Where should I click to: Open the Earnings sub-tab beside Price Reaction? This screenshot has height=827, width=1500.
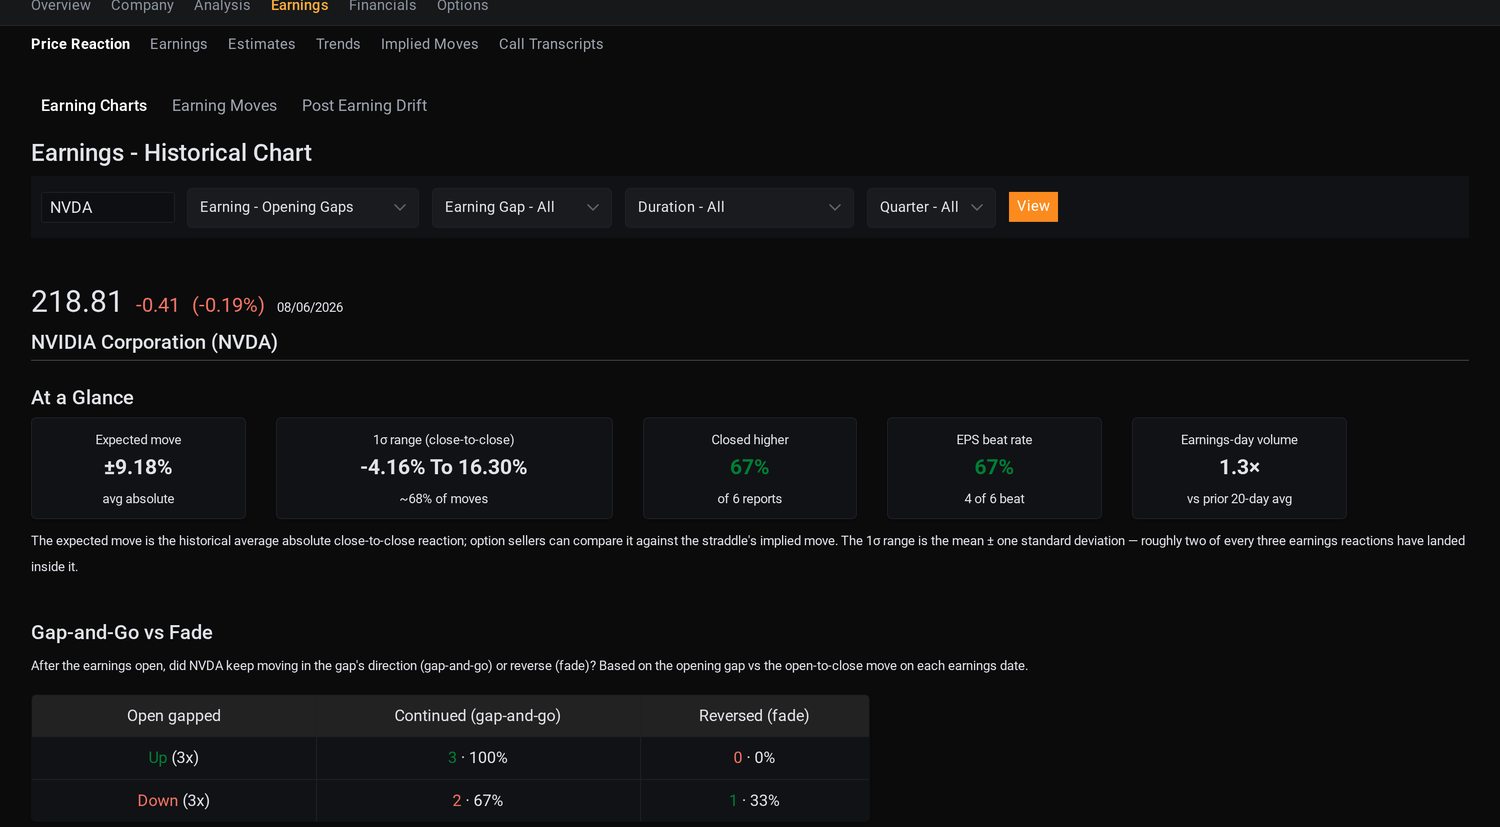tap(178, 44)
